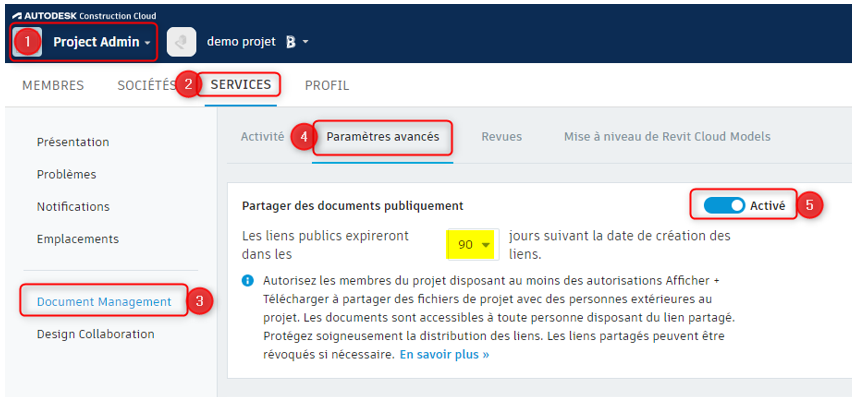Open Design Collaboration in the sidebar
Screen dimensions: 858x400
[x=95, y=334]
